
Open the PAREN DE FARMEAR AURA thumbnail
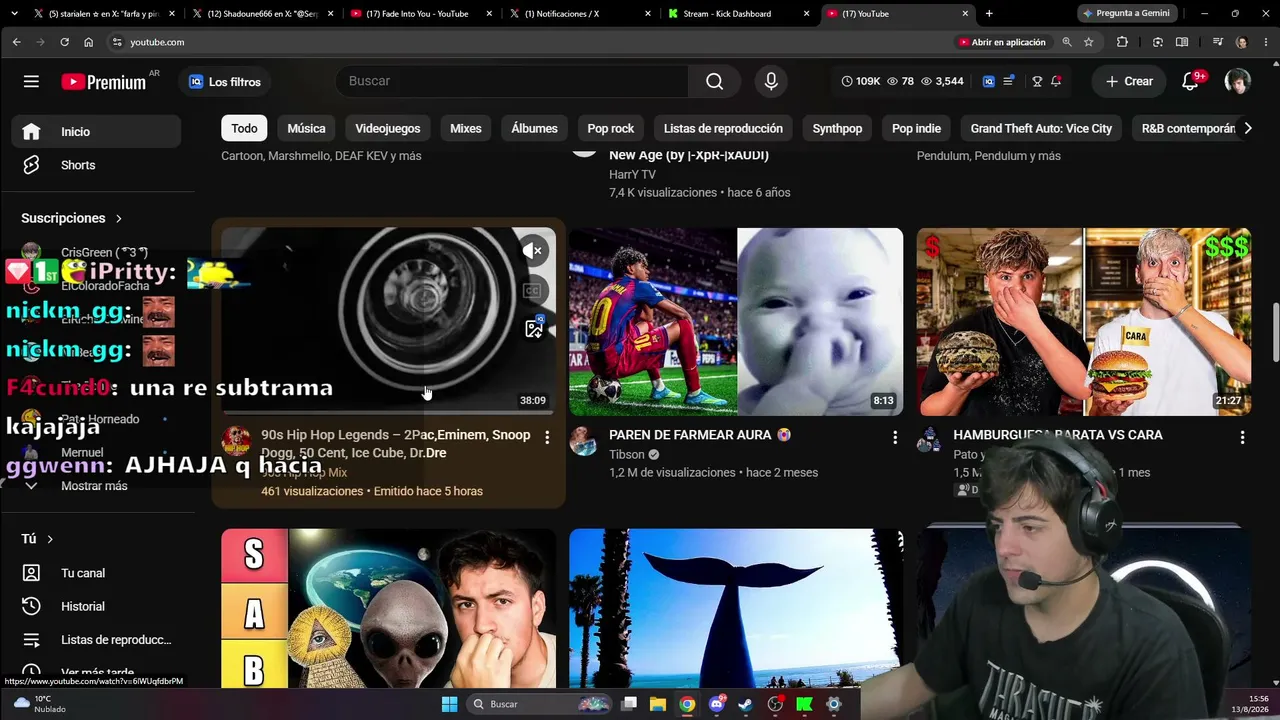[736, 322]
